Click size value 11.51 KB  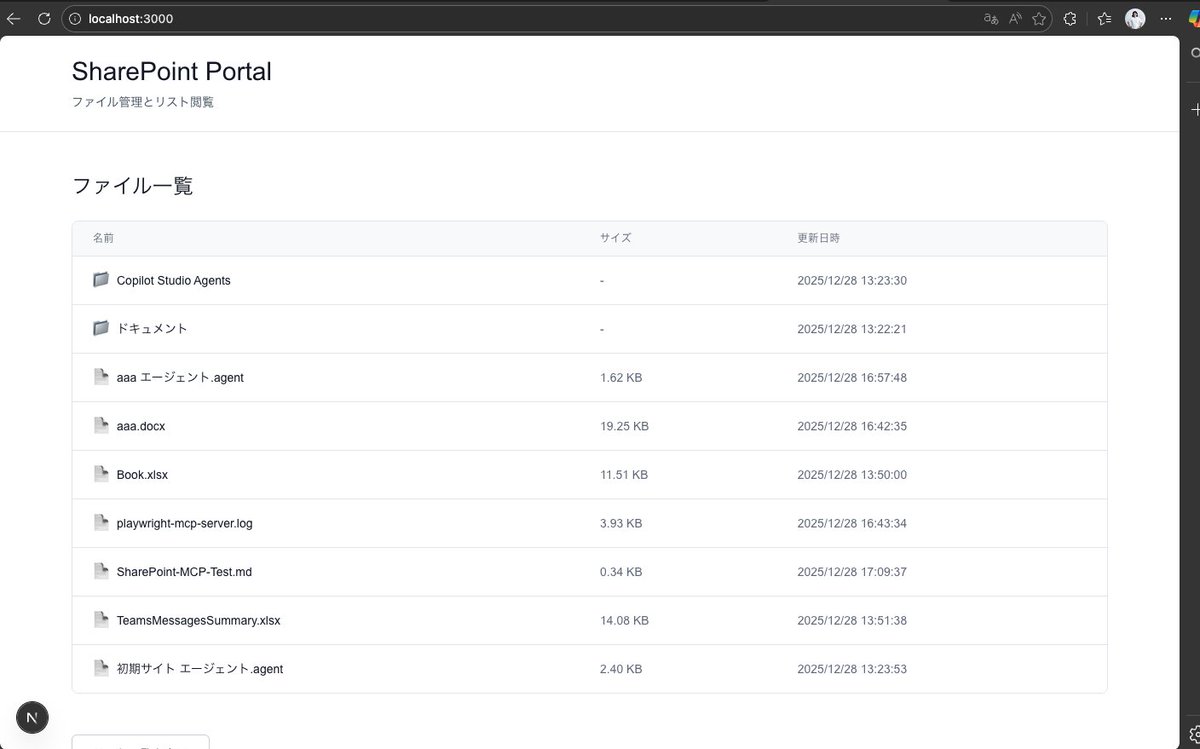(624, 475)
